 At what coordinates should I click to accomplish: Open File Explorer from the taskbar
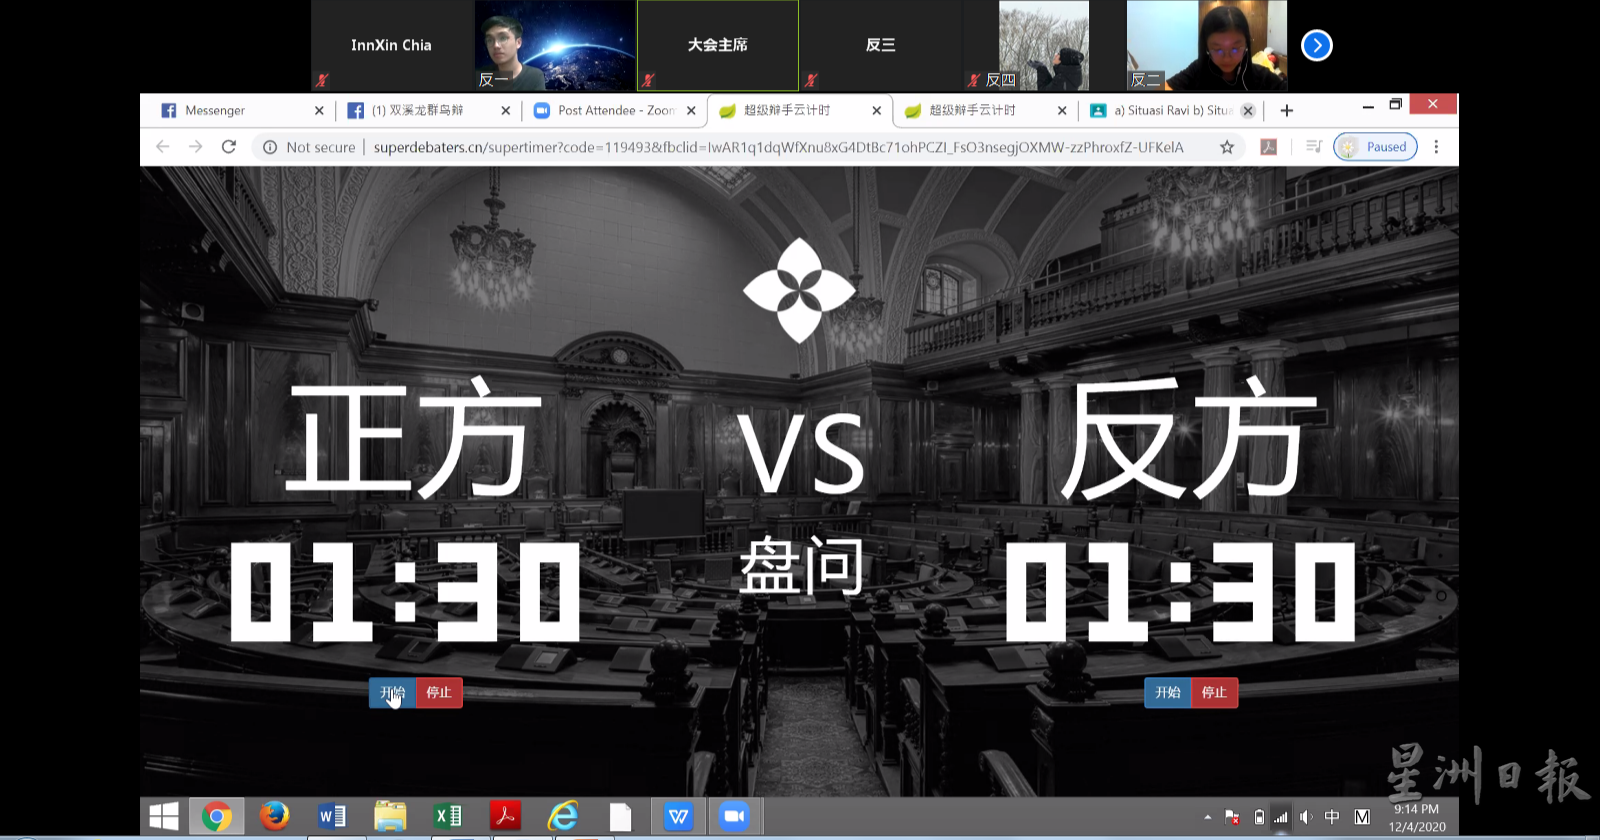390,817
